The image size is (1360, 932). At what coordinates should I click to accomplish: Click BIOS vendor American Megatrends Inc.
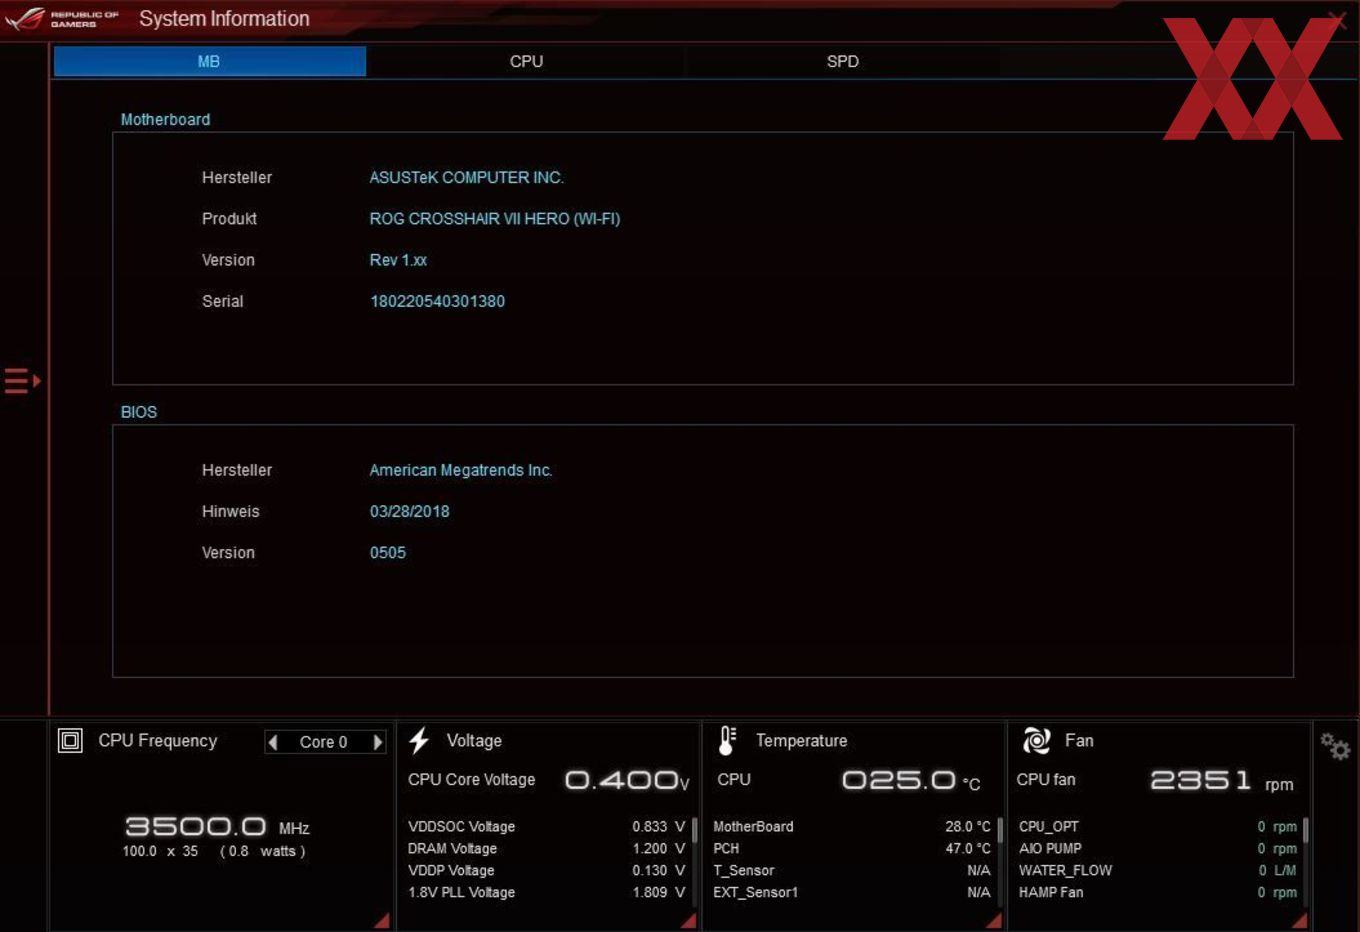pyautogui.click(x=461, y=470)
